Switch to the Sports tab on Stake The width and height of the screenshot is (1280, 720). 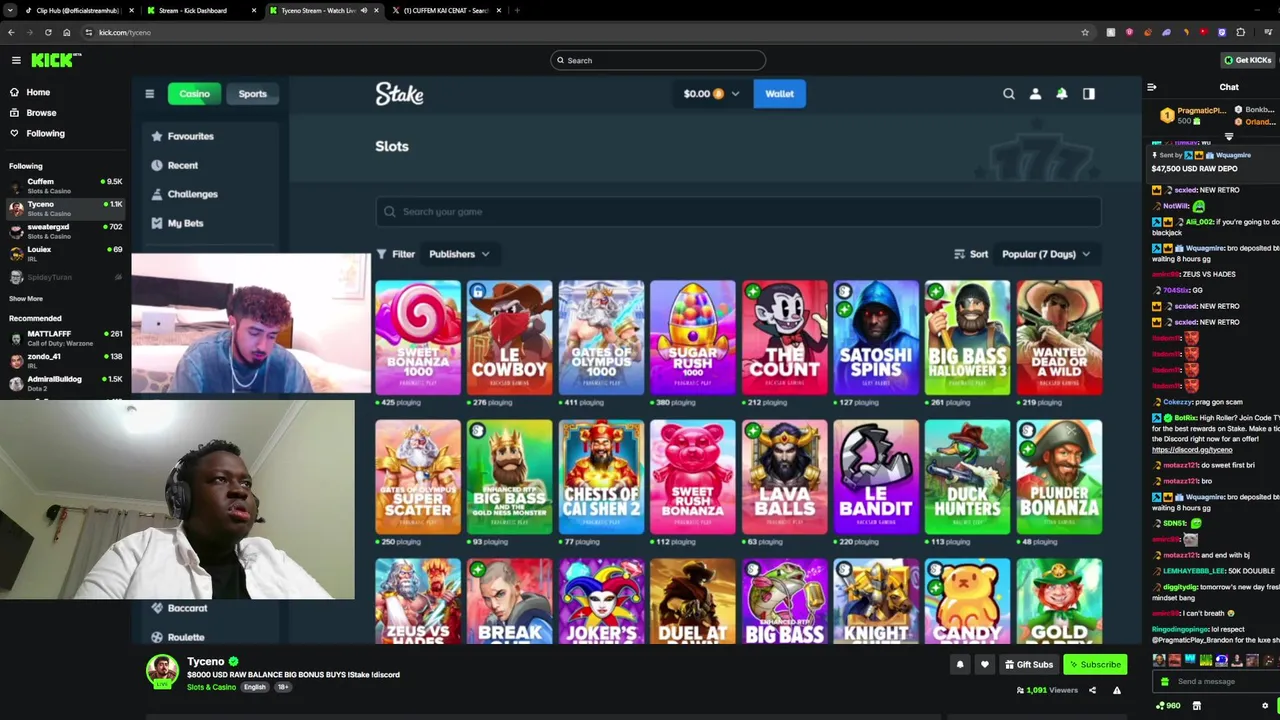coord(252,94)
